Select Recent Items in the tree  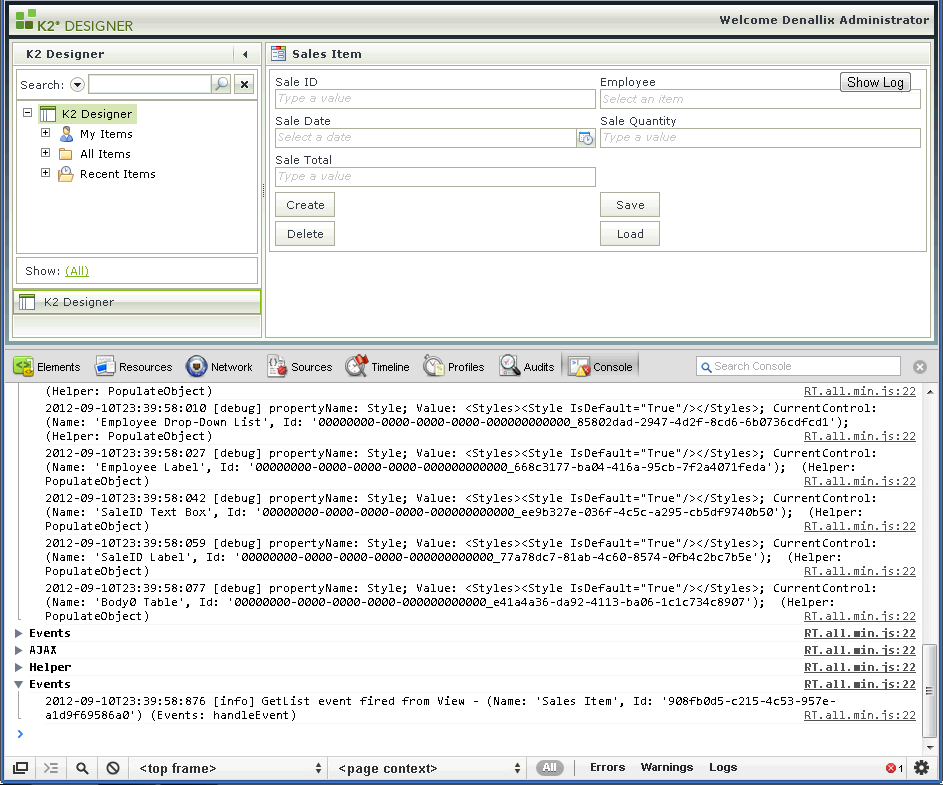click(x=118, y=174)
